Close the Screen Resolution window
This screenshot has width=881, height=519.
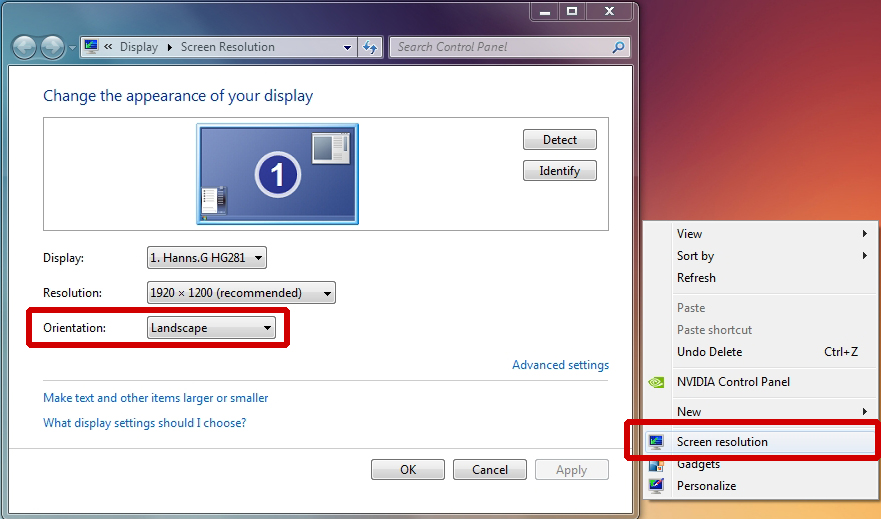tap(610, 11)
